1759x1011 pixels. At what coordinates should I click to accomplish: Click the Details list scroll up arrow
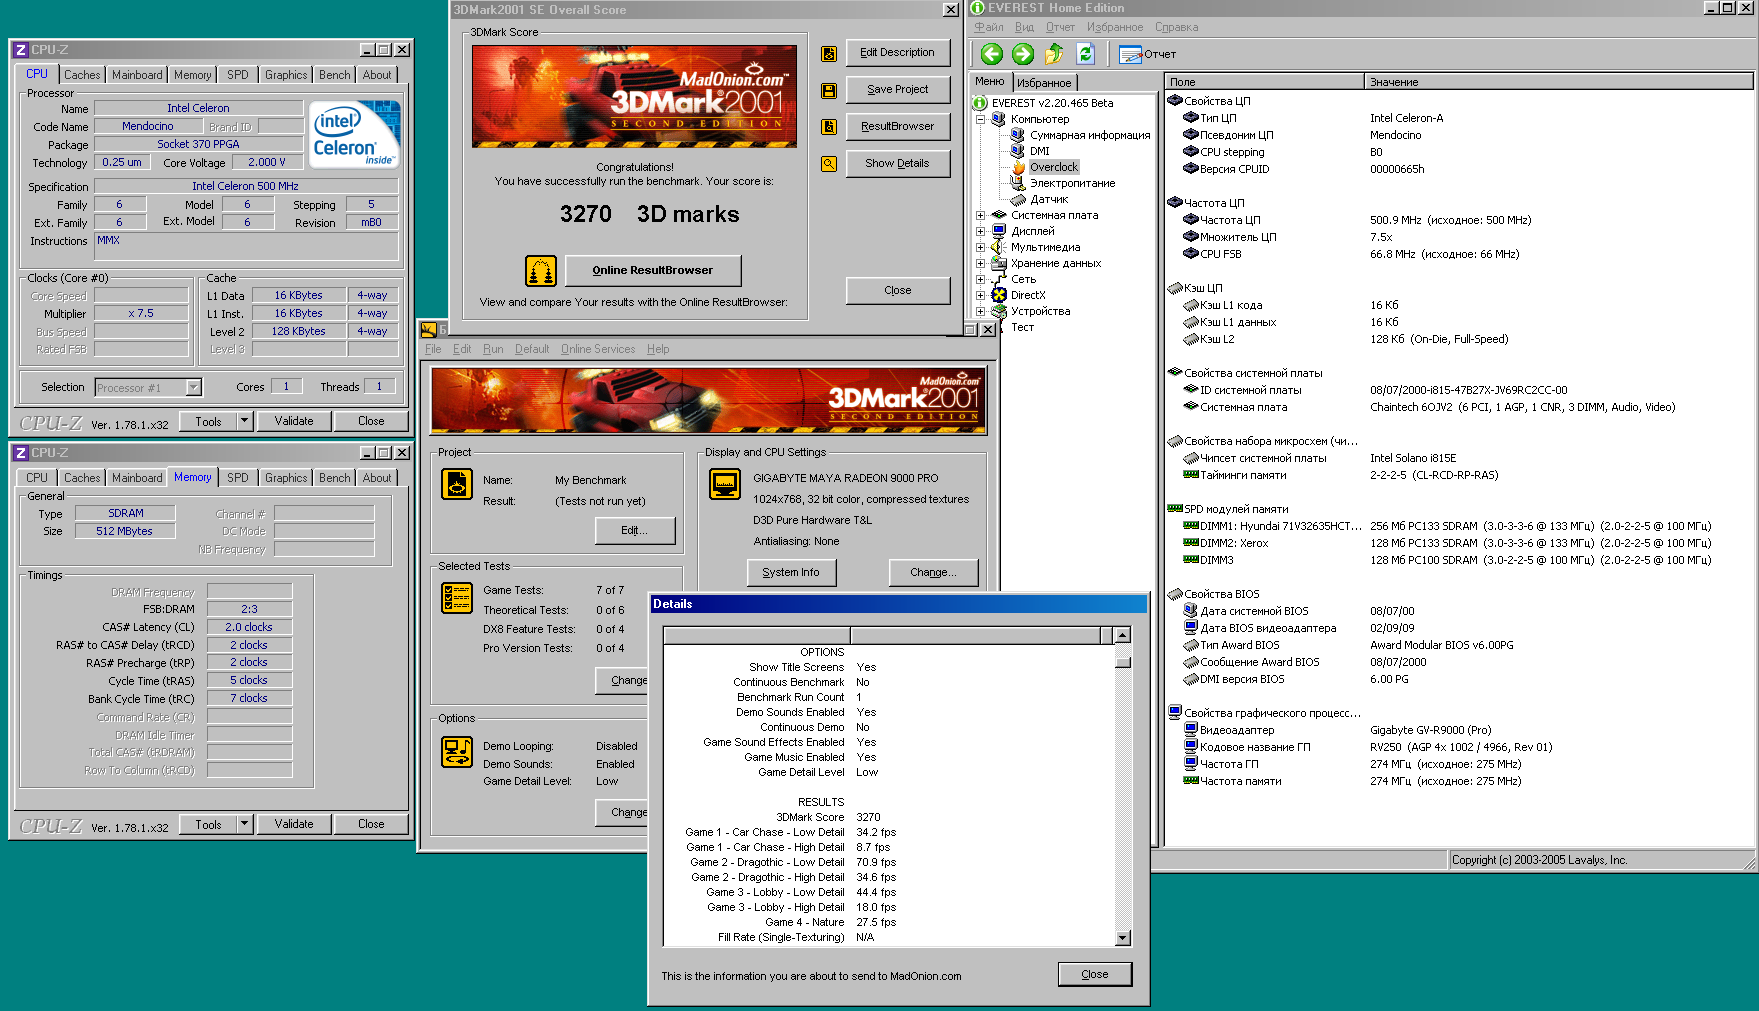(x=1123, y=636)
